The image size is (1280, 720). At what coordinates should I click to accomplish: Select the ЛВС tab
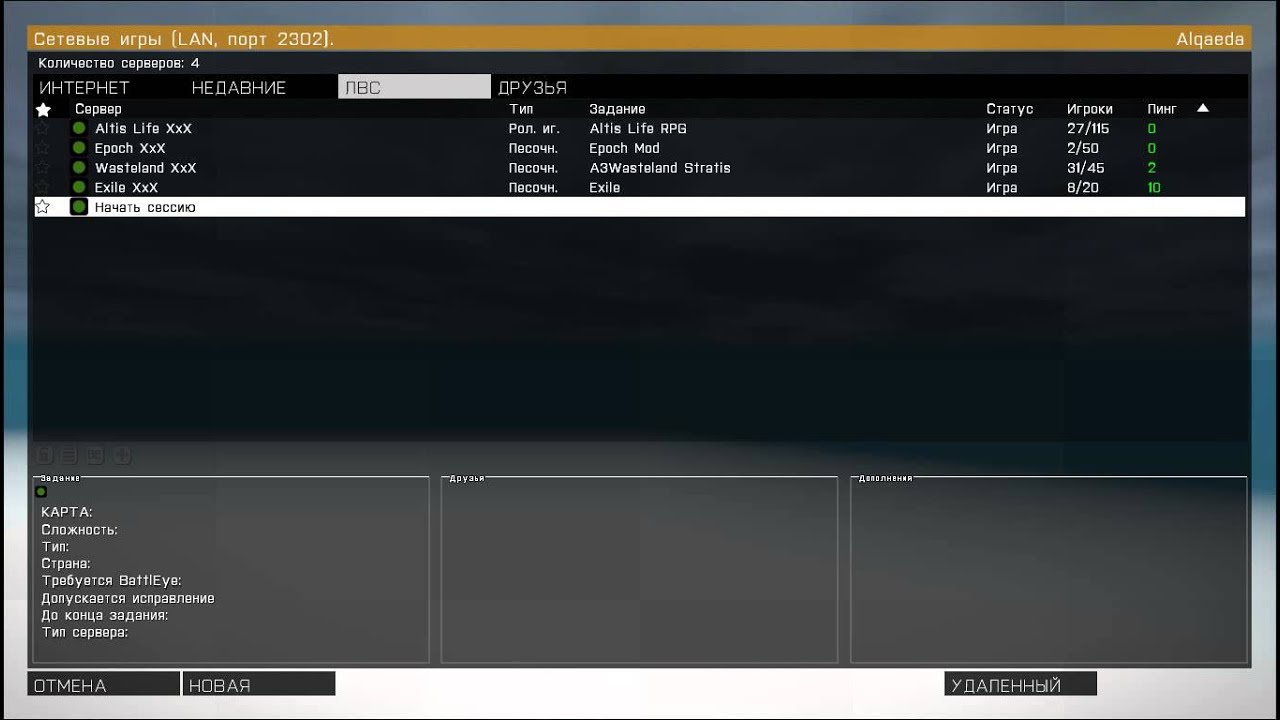point(414,87)
